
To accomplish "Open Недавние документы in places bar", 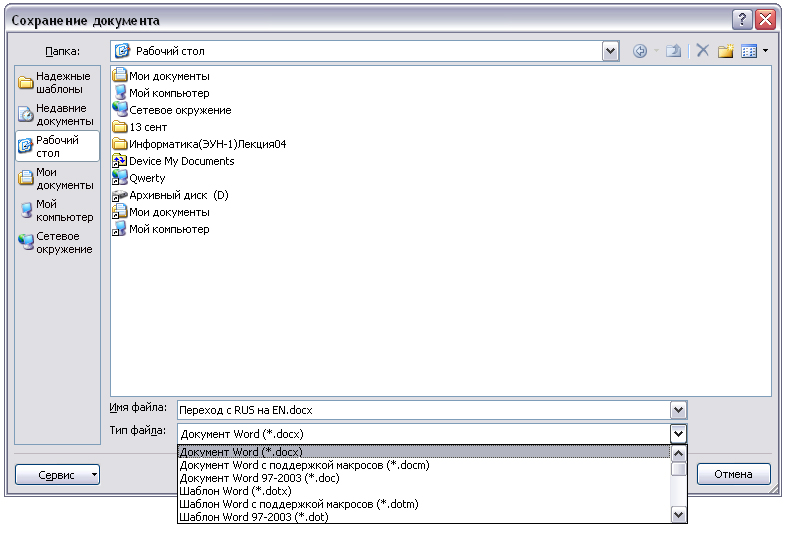I will tap(57, 114).
